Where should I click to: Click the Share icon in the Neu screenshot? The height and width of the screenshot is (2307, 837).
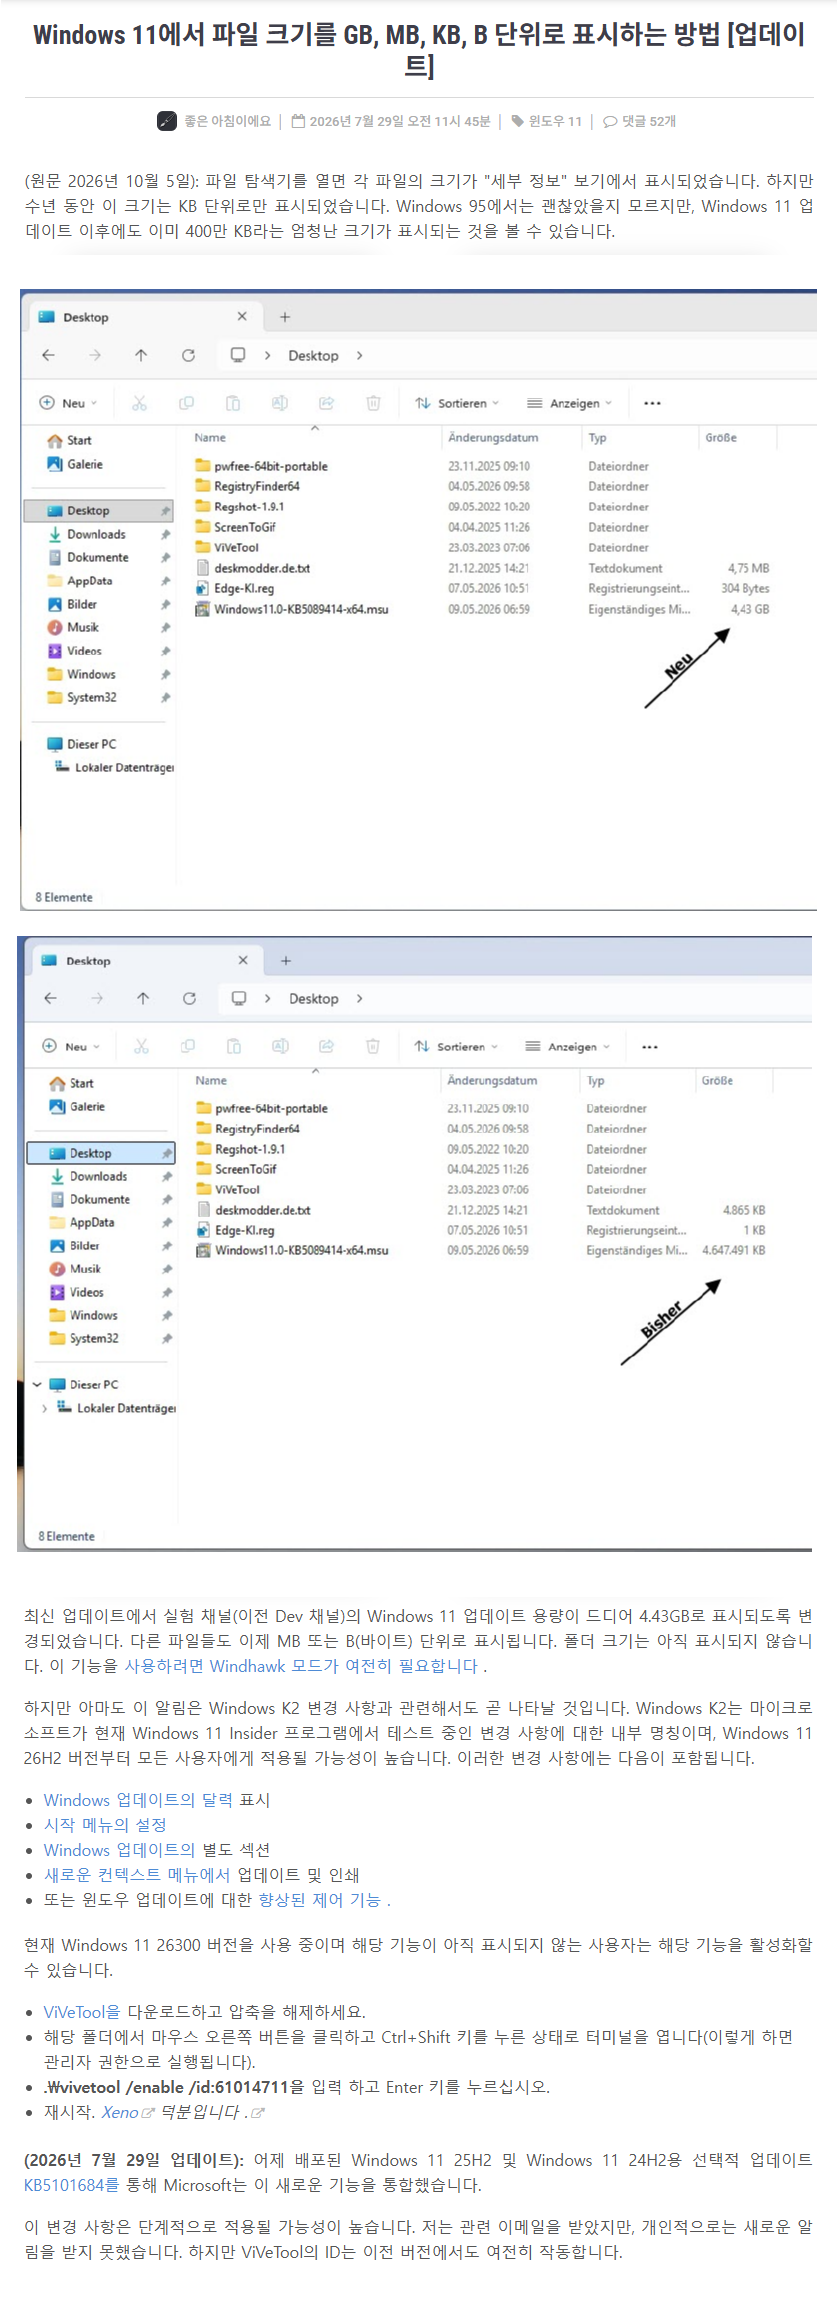[x=326, y=403]
